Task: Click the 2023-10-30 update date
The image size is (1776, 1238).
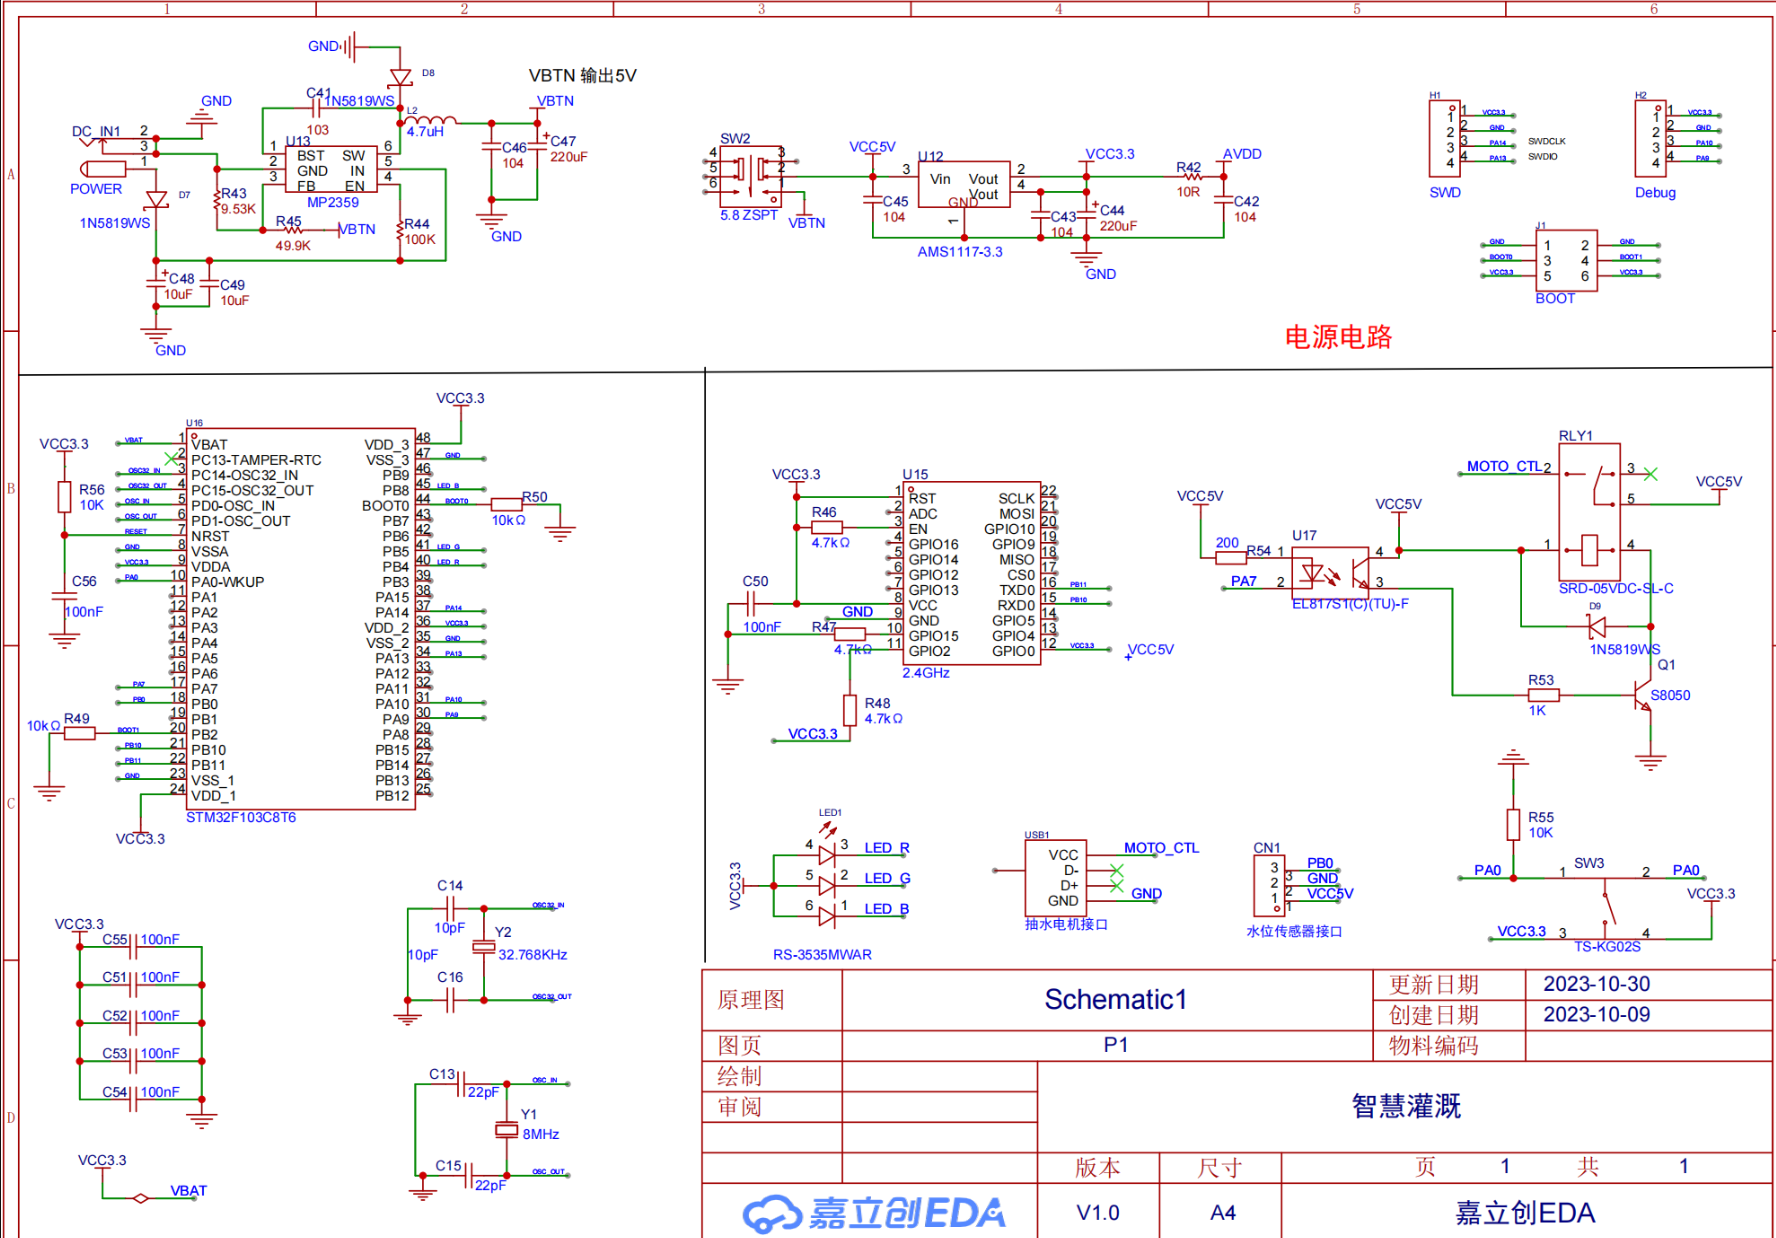Action: click(1597, 984)
